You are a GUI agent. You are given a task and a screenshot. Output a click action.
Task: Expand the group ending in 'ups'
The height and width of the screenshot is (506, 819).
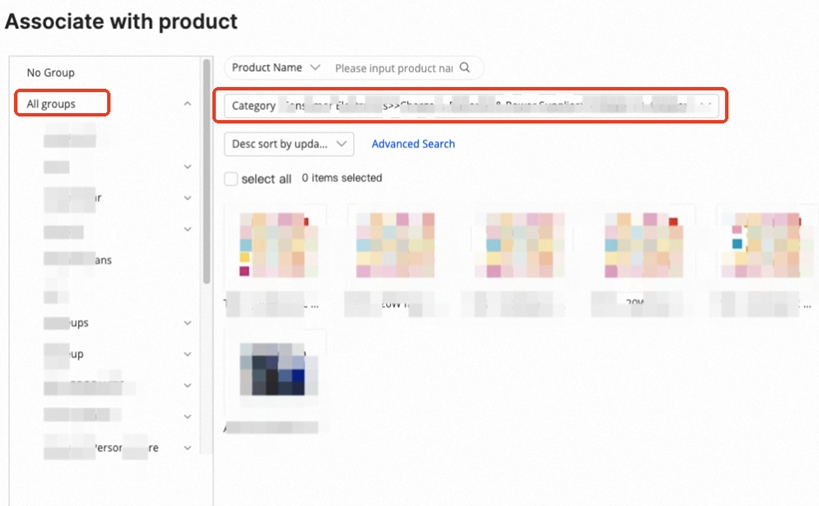[x=188, y=323]
